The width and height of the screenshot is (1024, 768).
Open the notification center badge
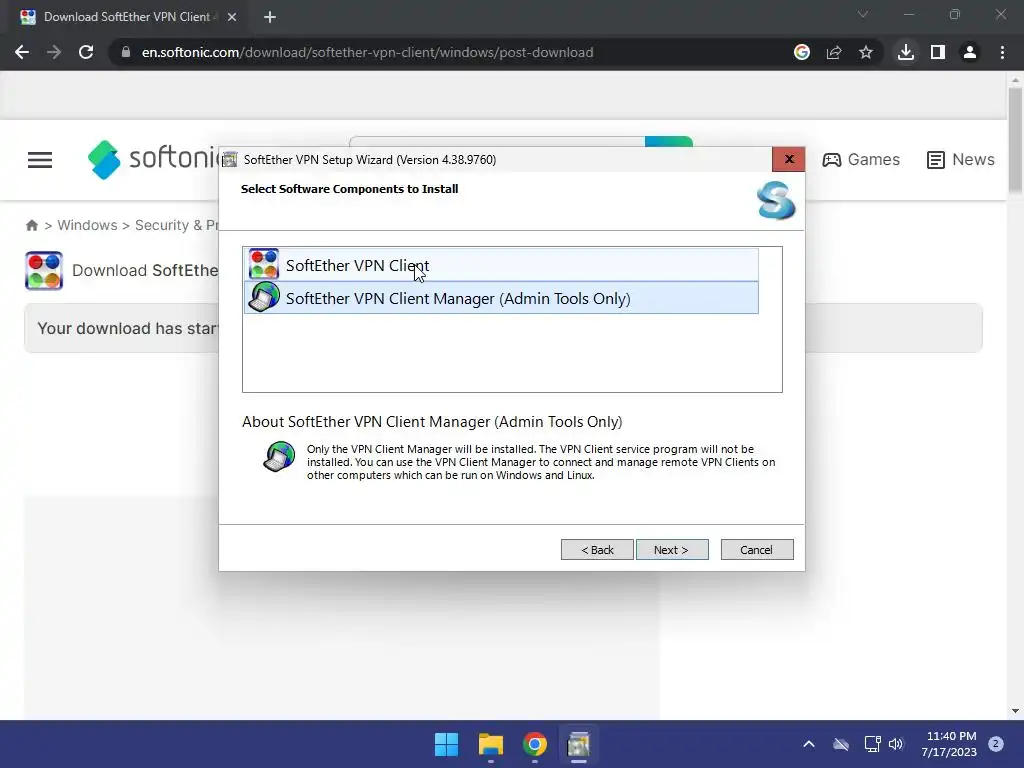(996, 744)
